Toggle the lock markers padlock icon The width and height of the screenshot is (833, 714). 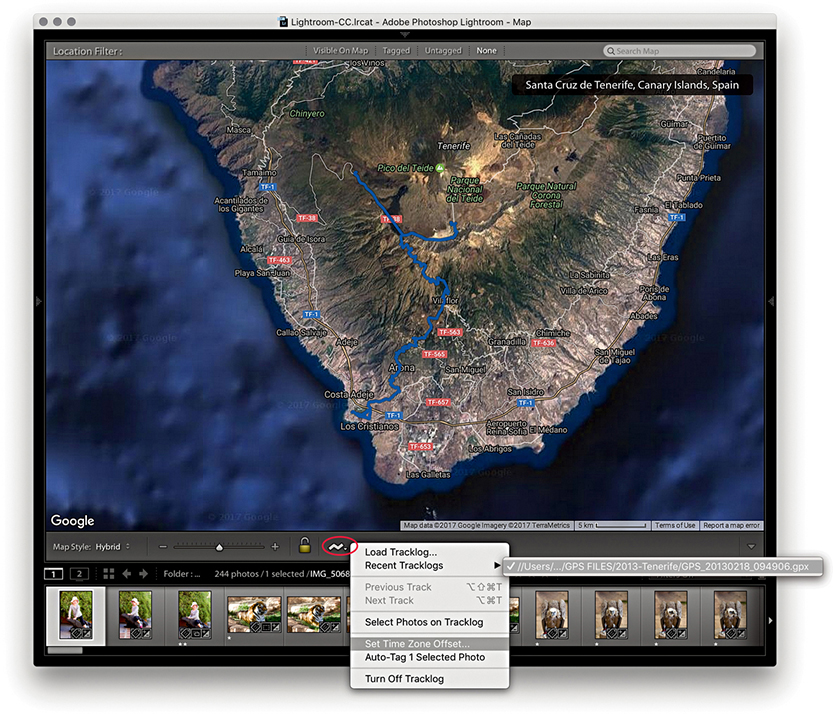(304, 546)
